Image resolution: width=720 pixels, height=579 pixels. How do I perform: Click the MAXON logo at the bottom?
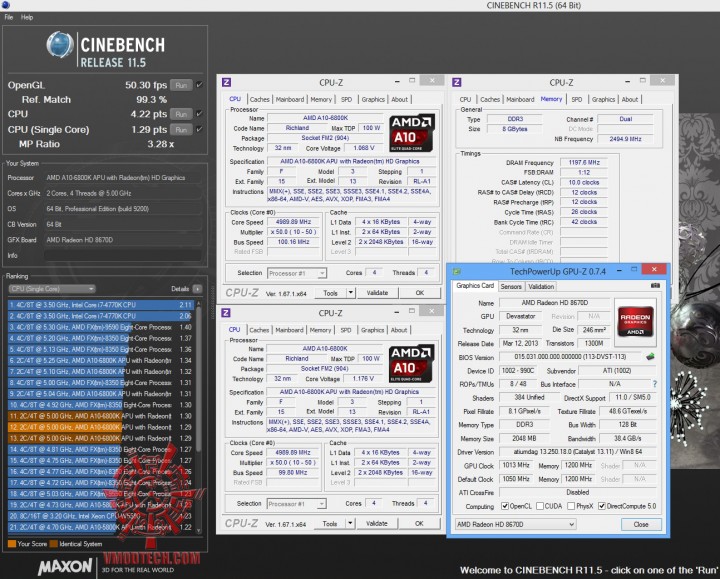click(x=65, y=567)
